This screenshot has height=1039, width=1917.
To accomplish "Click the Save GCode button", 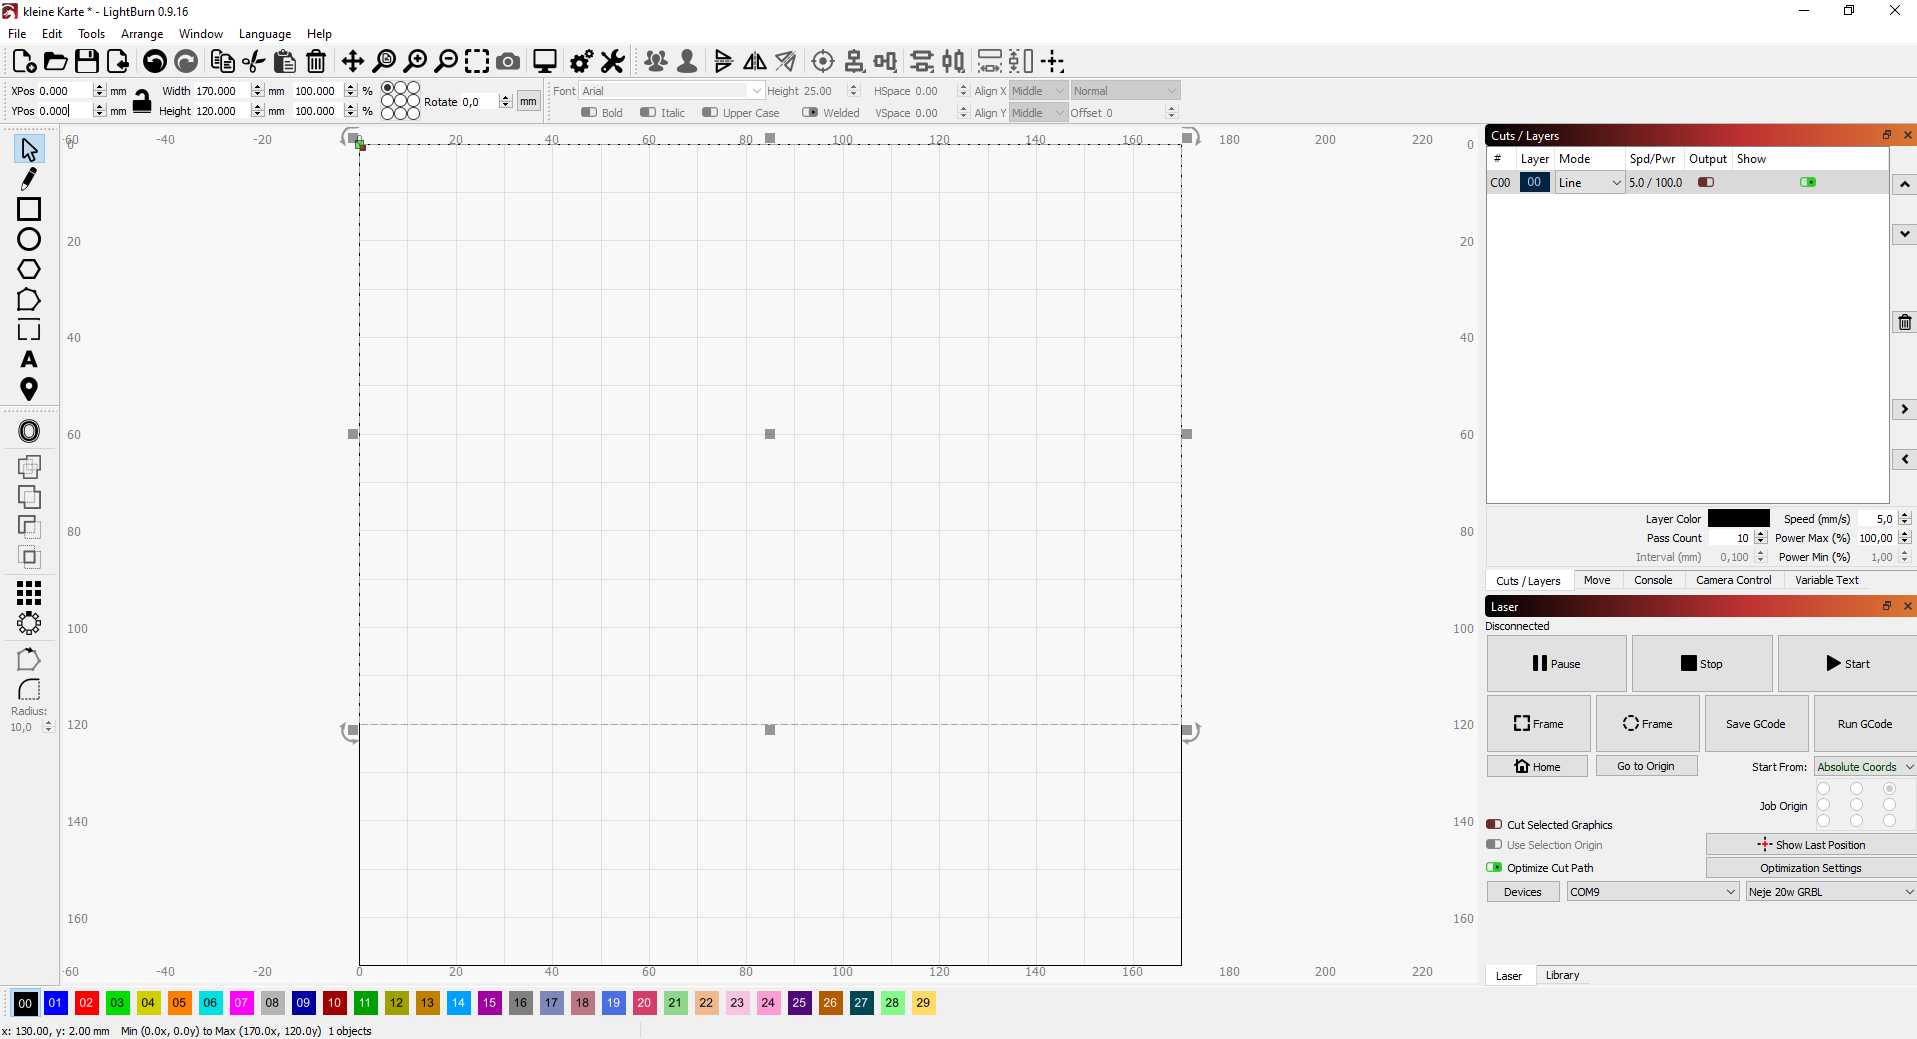I will tap(1755, 724).
